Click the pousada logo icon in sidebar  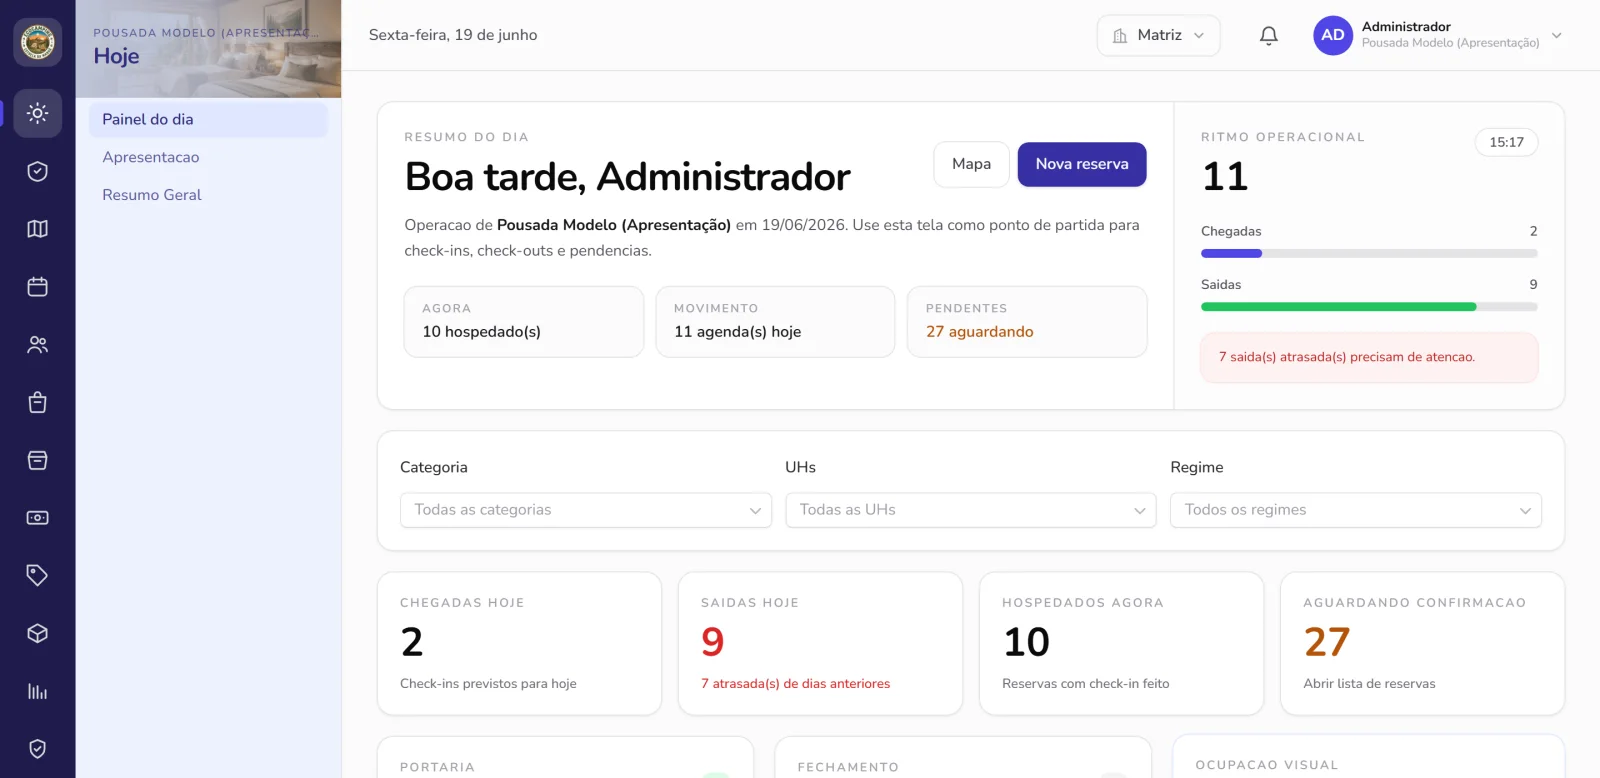click(38, 42)
